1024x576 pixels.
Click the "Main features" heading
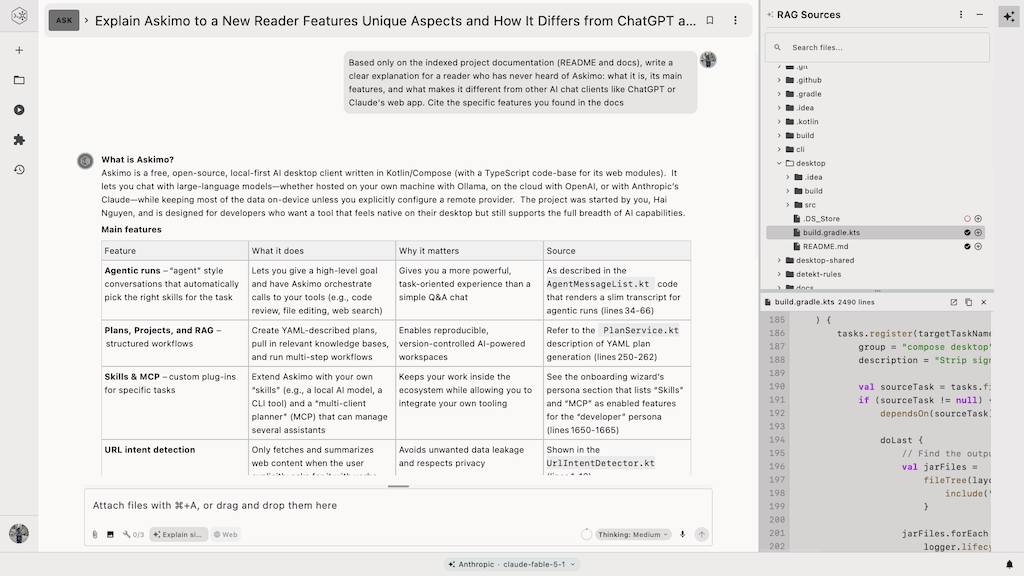click(x=131, y=230)
